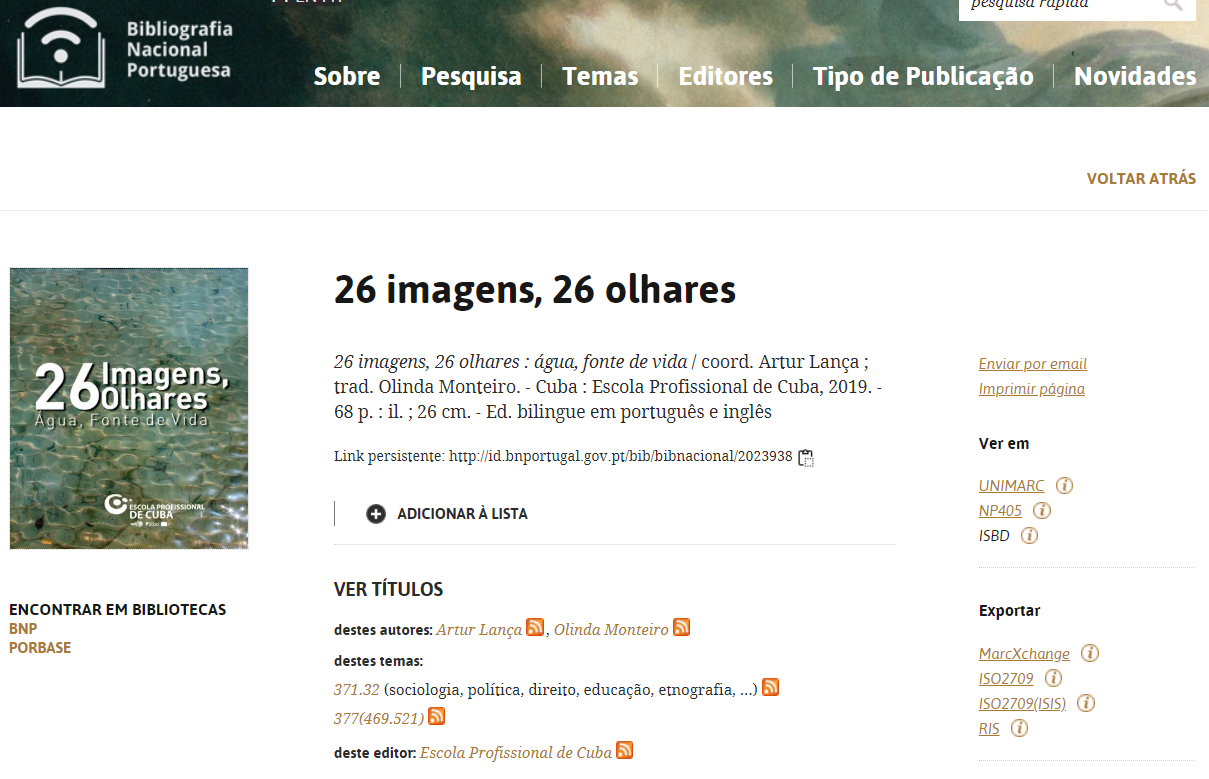Open the NP405 view link
The height and width of the screenshot is (779, 1209).
(1000, 511)
